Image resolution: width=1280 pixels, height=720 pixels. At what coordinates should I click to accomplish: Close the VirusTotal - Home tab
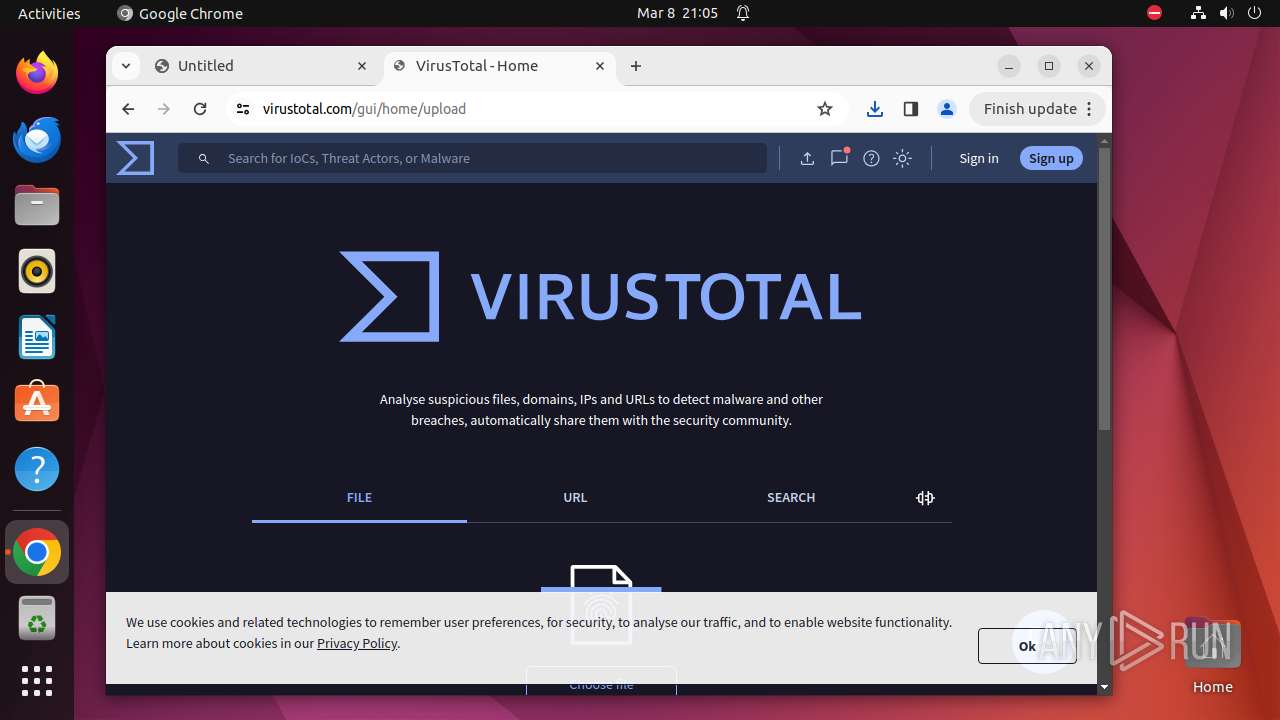600,66
